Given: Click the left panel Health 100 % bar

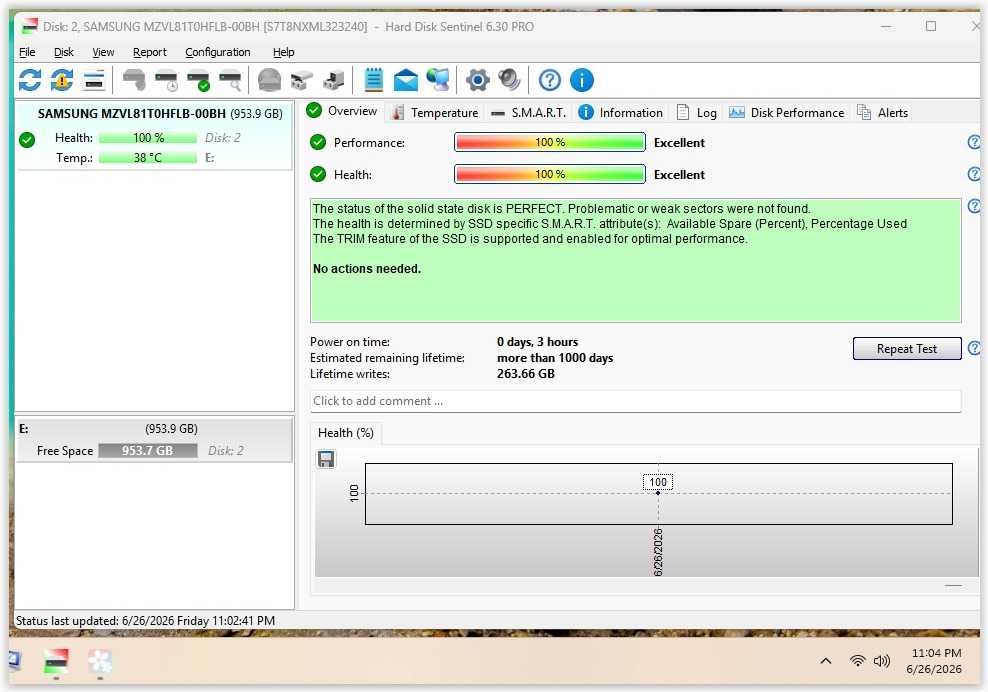Looking at the screenshot, I should (148, 137).
